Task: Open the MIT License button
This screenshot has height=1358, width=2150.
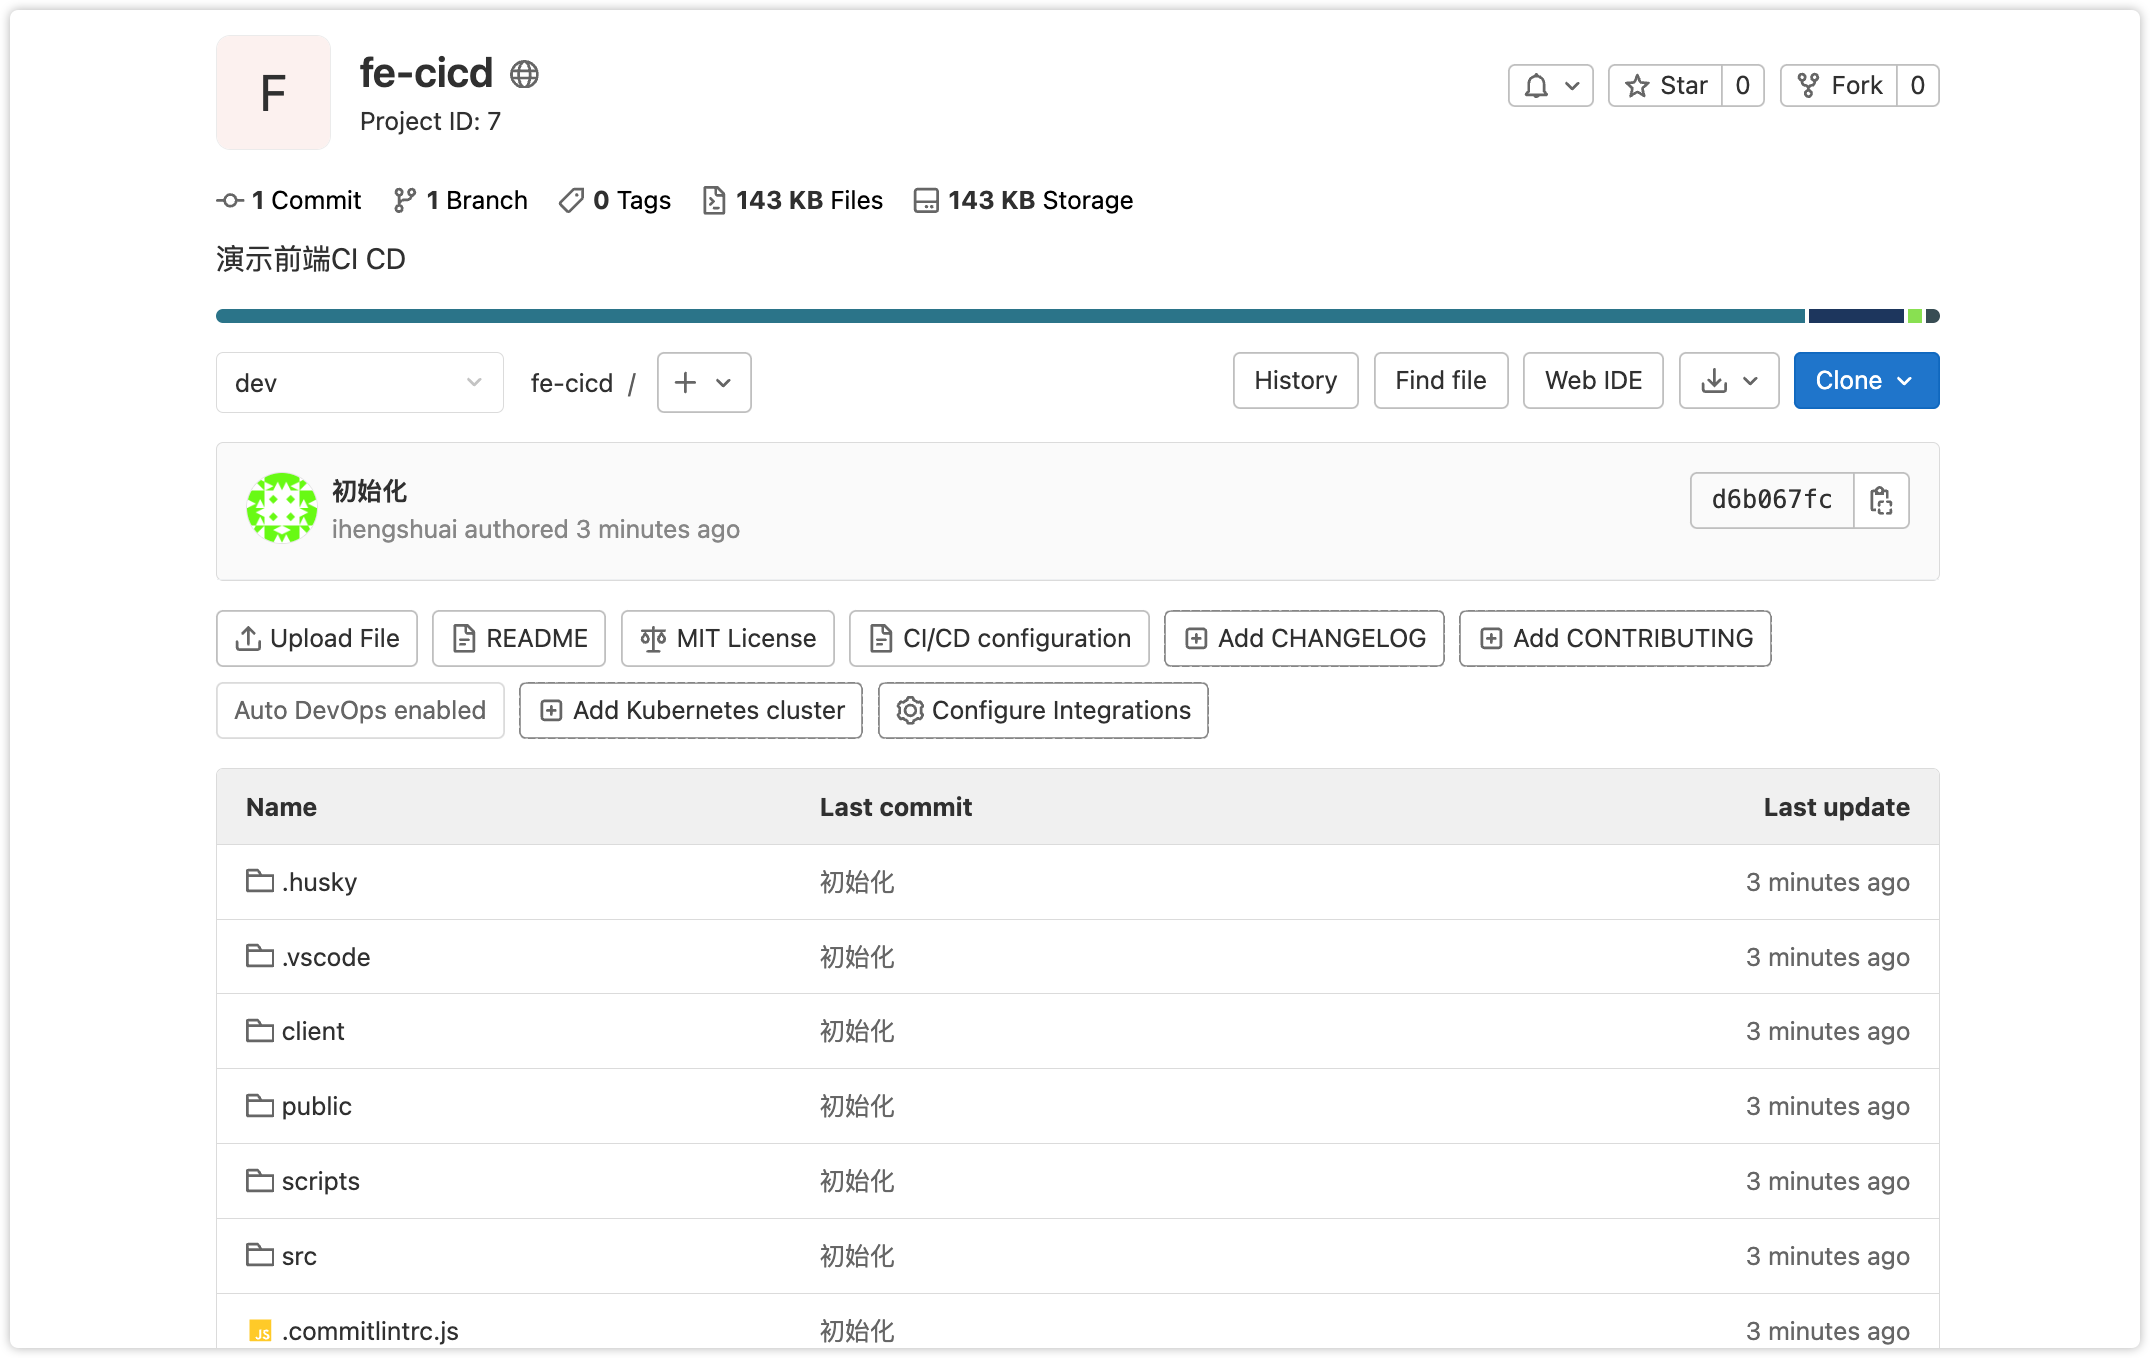Action: point(728,639)
